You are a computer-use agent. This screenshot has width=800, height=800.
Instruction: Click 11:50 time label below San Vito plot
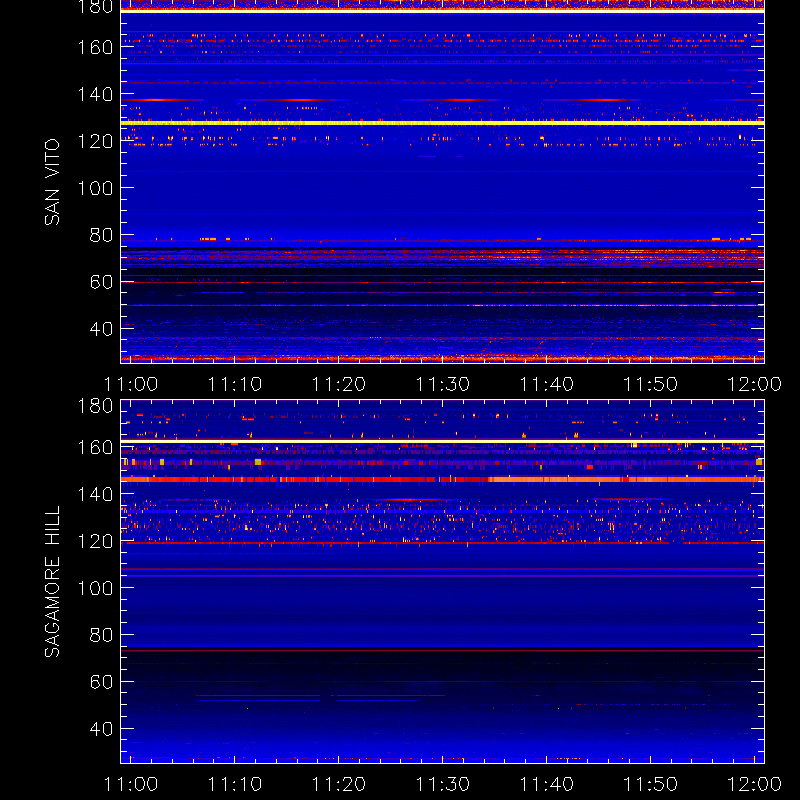pos(651,384)
